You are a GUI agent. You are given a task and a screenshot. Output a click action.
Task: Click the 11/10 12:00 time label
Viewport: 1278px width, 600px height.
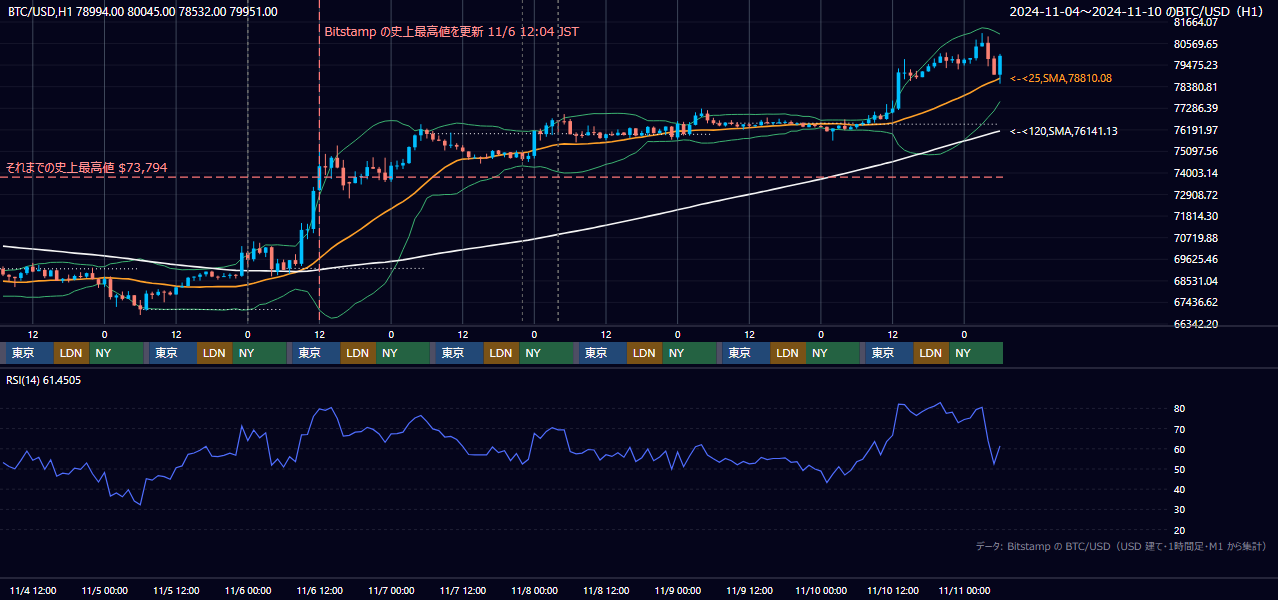tap(892, 590)
